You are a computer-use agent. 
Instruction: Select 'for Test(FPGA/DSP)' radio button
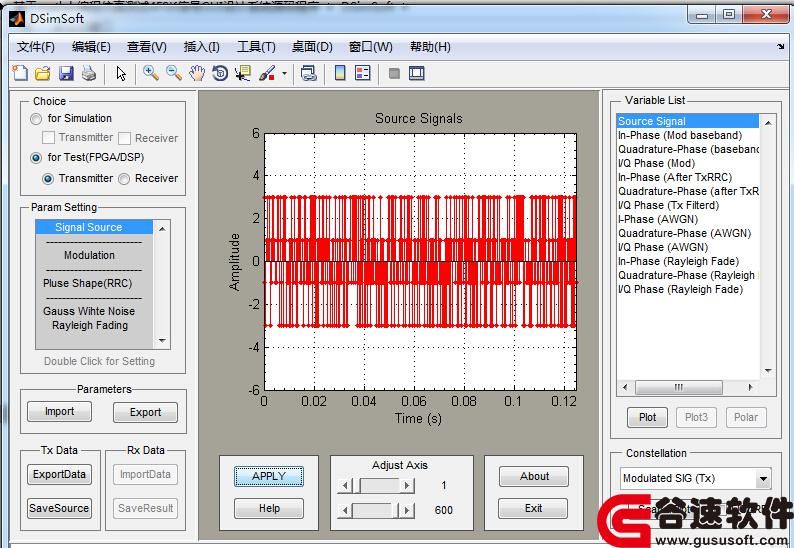(36, 158)
